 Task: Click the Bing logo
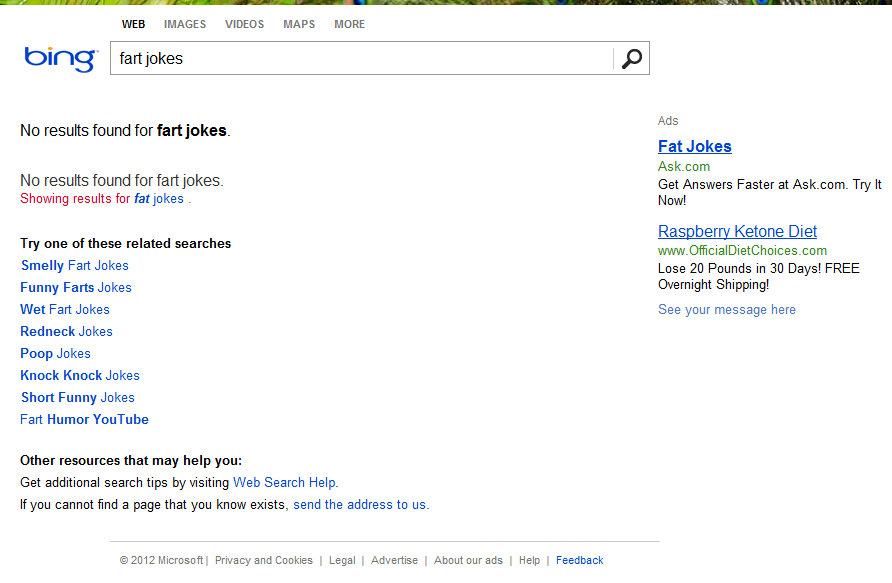click(x=58, y=59)
